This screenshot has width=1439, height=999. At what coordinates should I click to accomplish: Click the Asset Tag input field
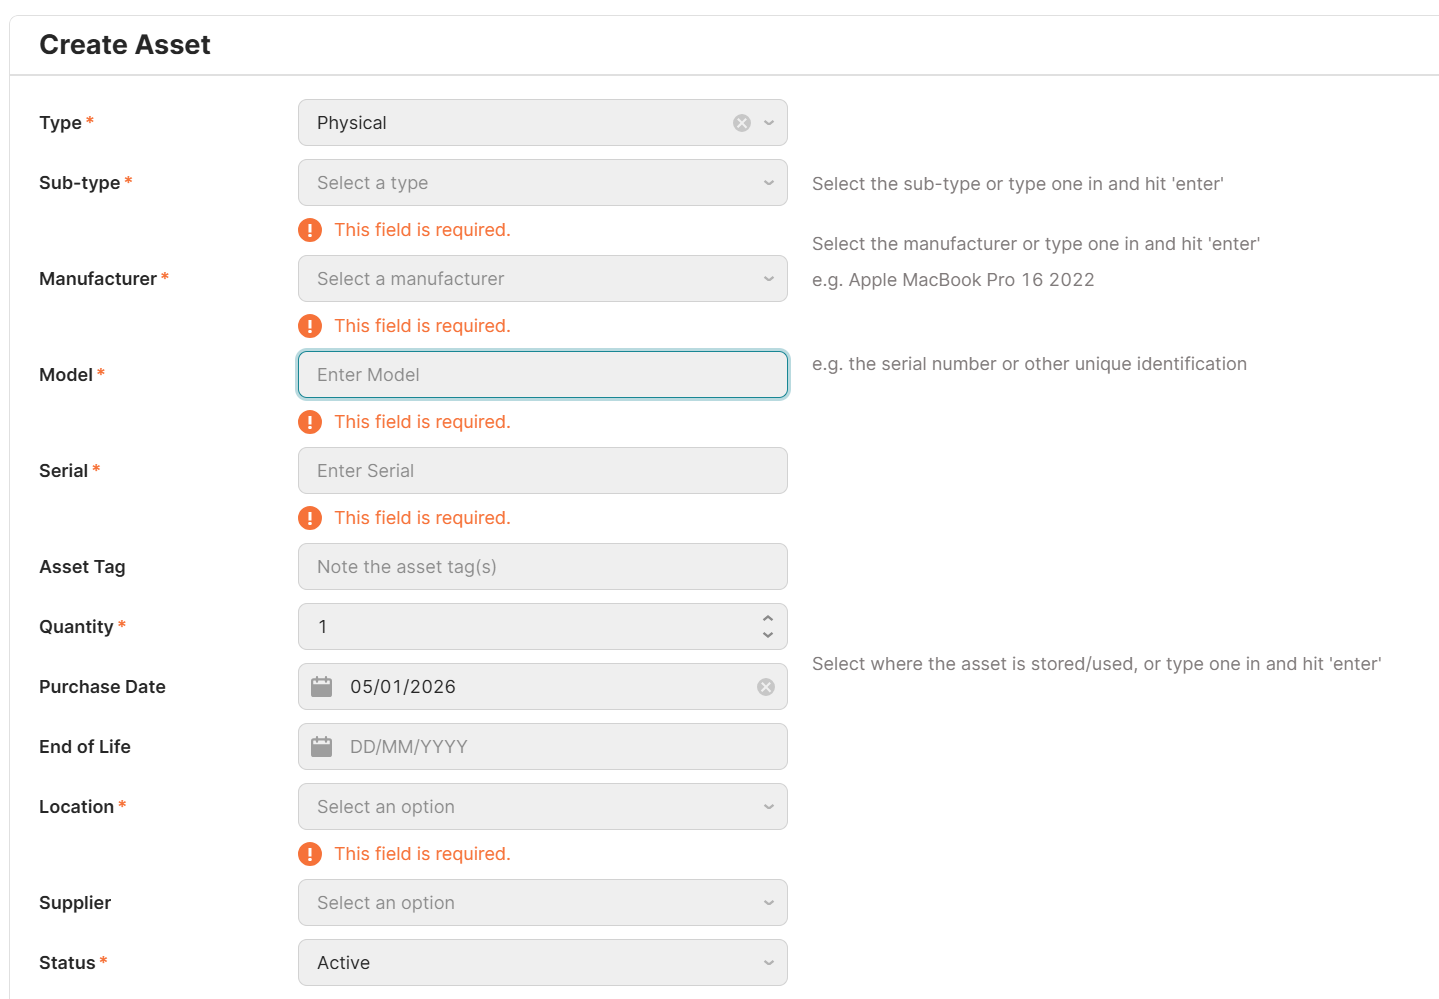click(x=542, y=567)
